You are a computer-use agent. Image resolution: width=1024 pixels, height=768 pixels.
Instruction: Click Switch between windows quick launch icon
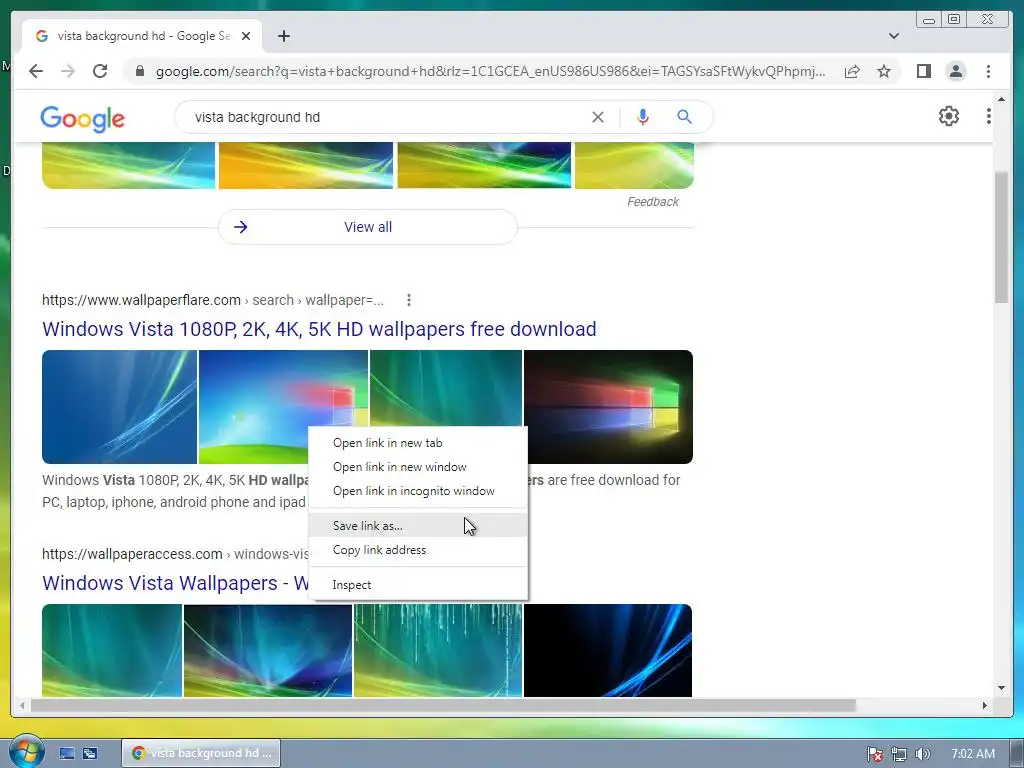(x=89, y=753)
